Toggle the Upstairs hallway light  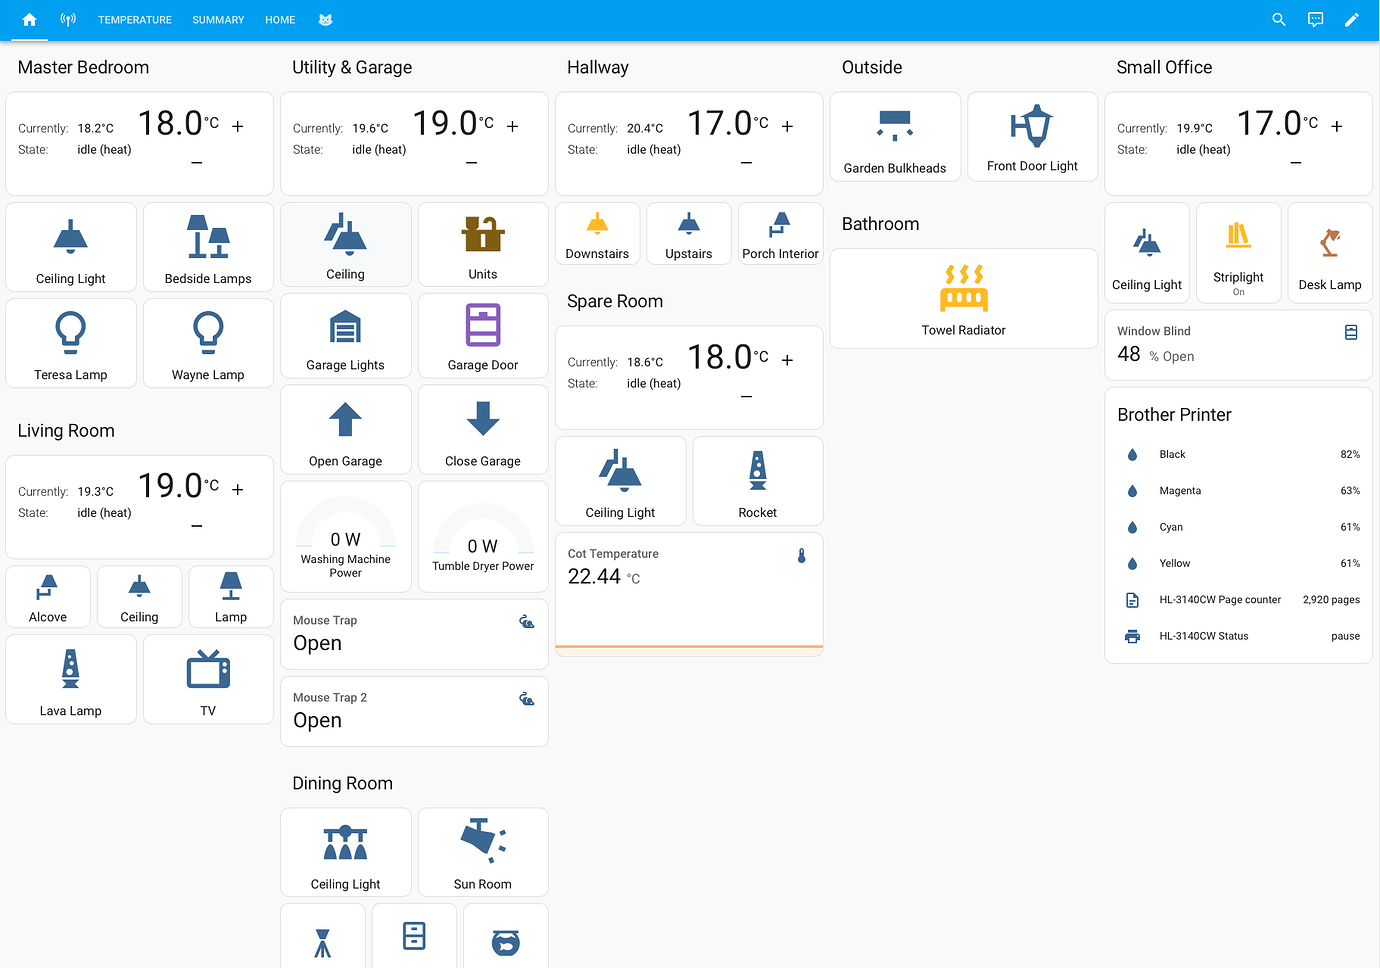[x=689, y=234]
